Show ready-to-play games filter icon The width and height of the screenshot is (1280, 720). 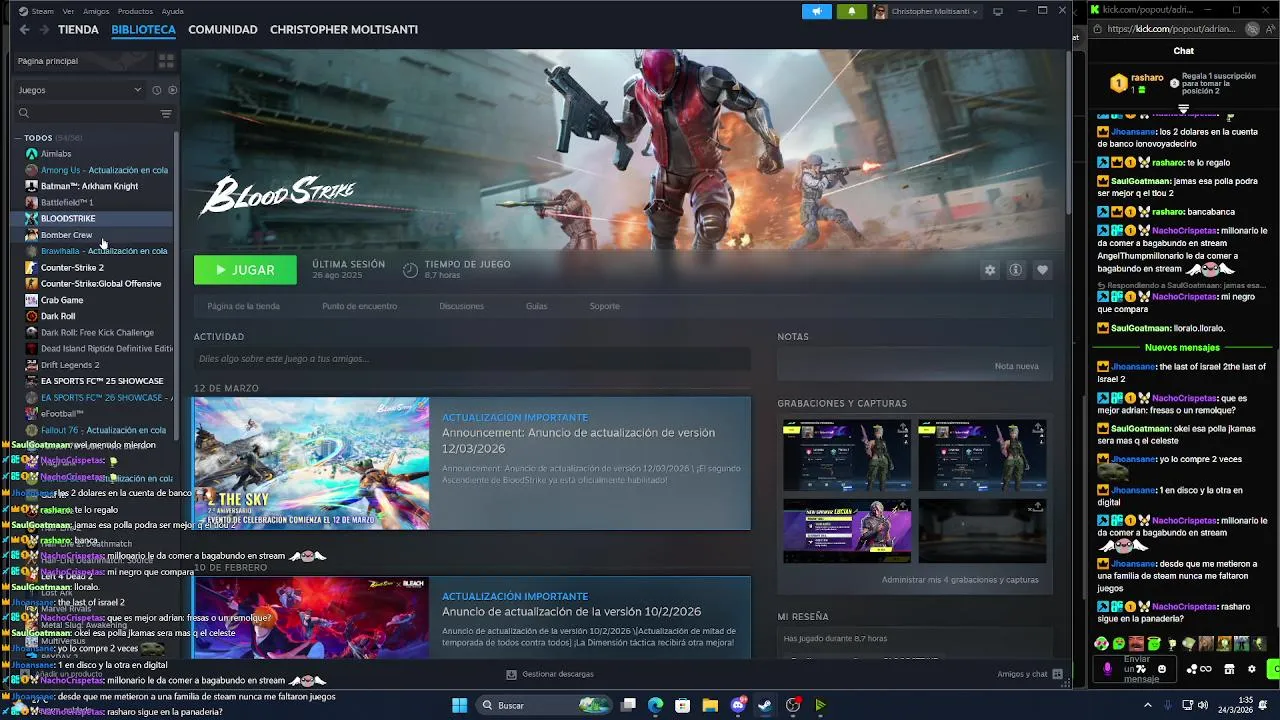[172, 90]
